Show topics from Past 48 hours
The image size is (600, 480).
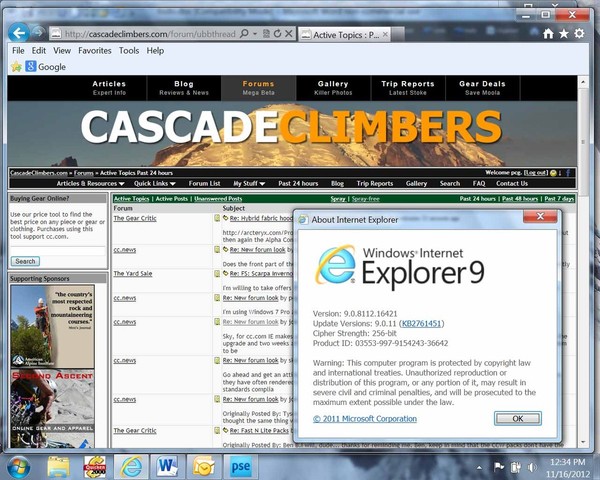coord(520,199)
